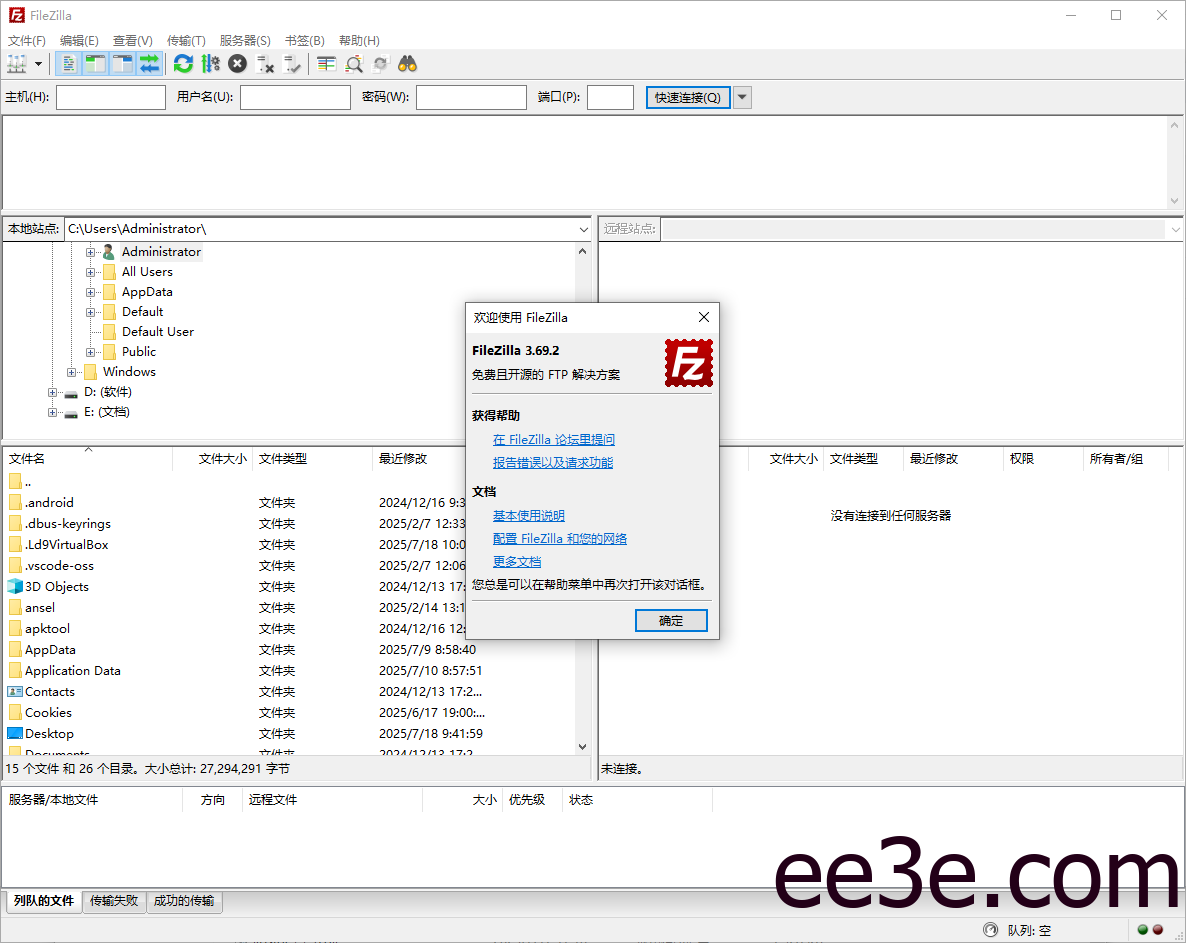
Task: Cancel the current operation
Action: click(x=238, y=63)
